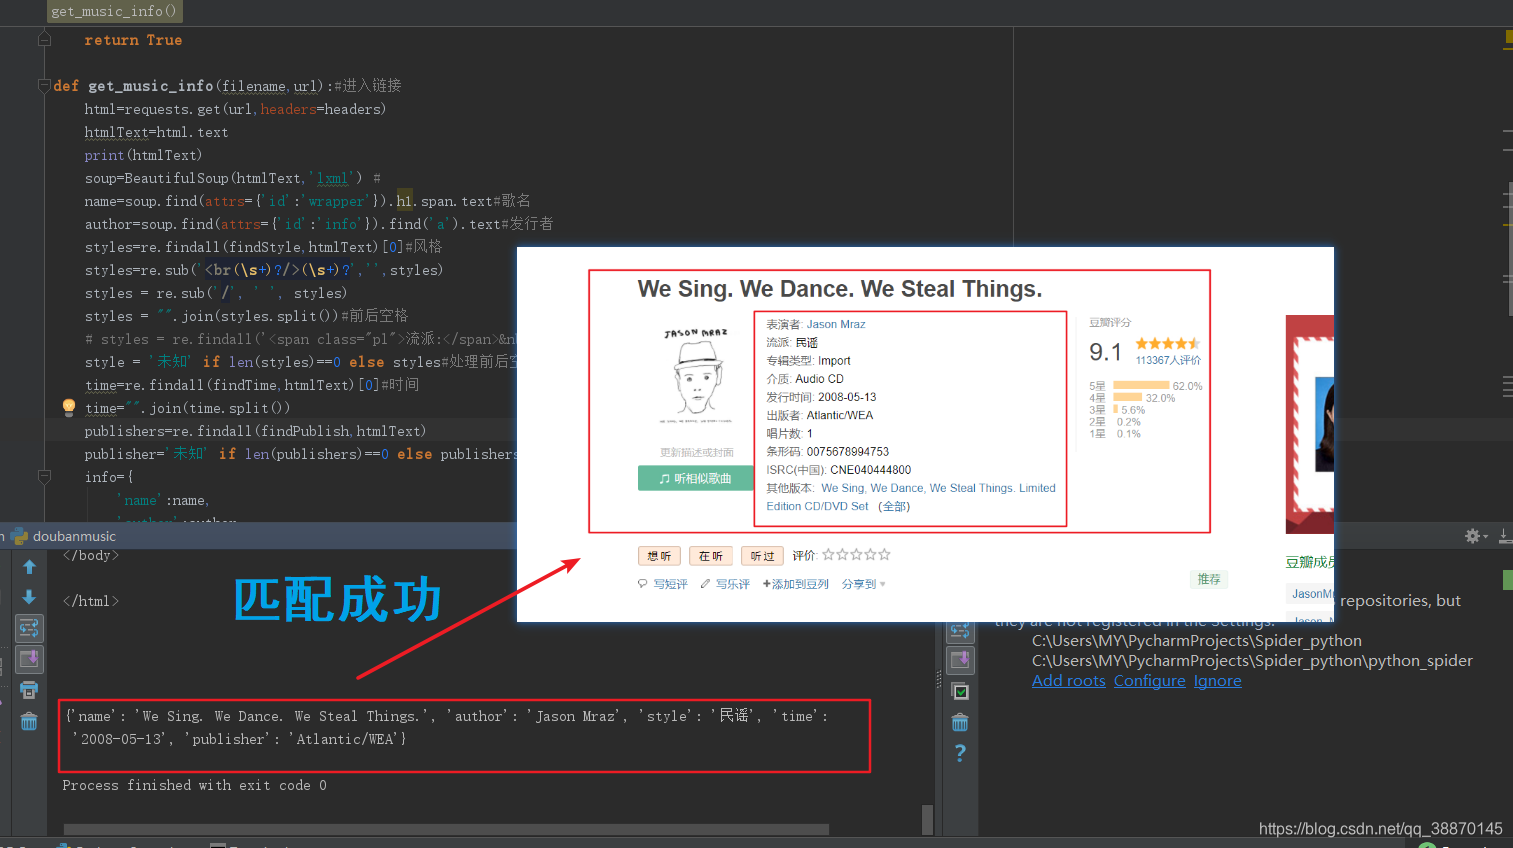Click the code line 'print(htmlText)'

(143, 155)
